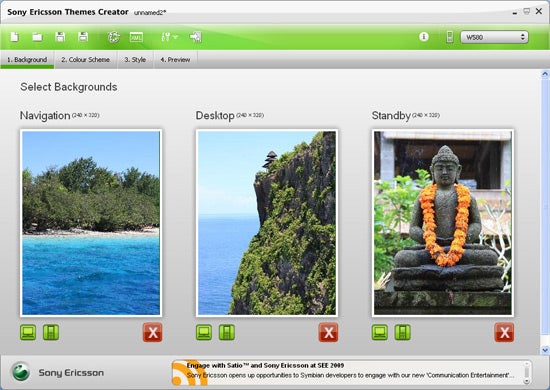The image size is (550, 390).
Task: Switch to the 1. Background tab
Action: (x=27, y=60)
